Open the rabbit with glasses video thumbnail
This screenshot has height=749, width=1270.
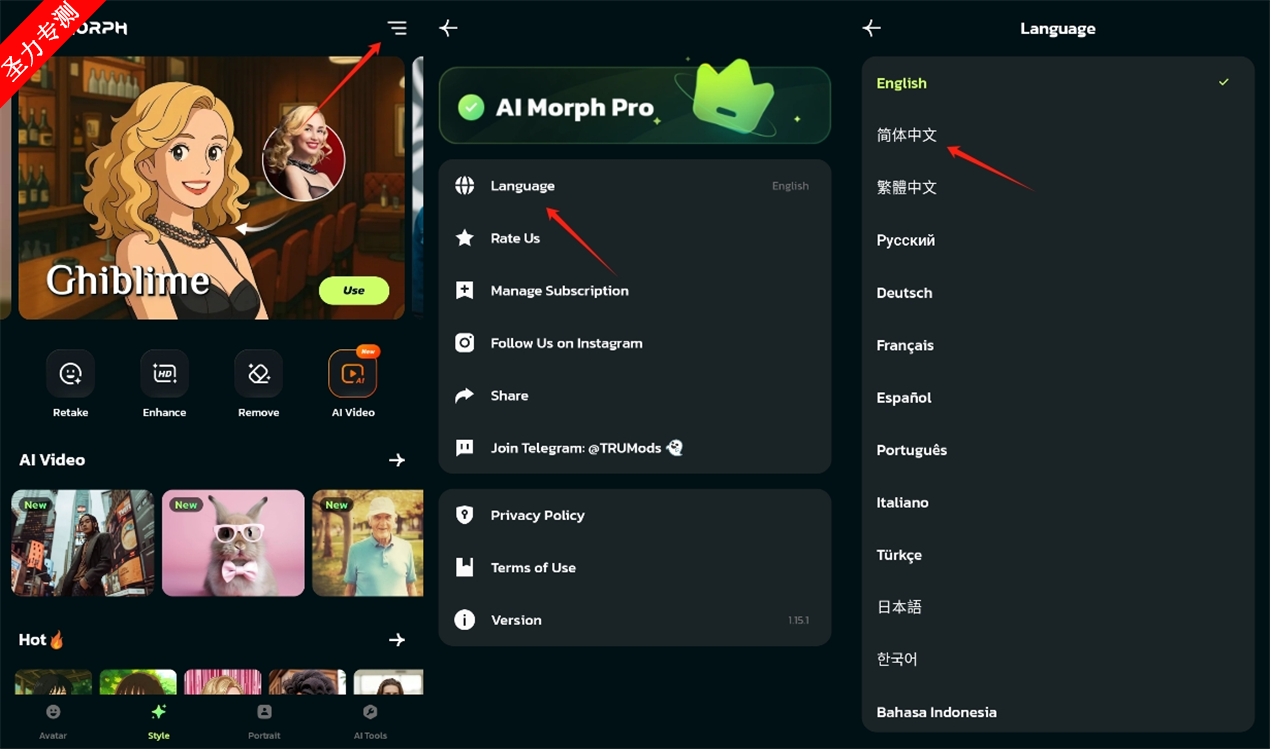(233, 543)
